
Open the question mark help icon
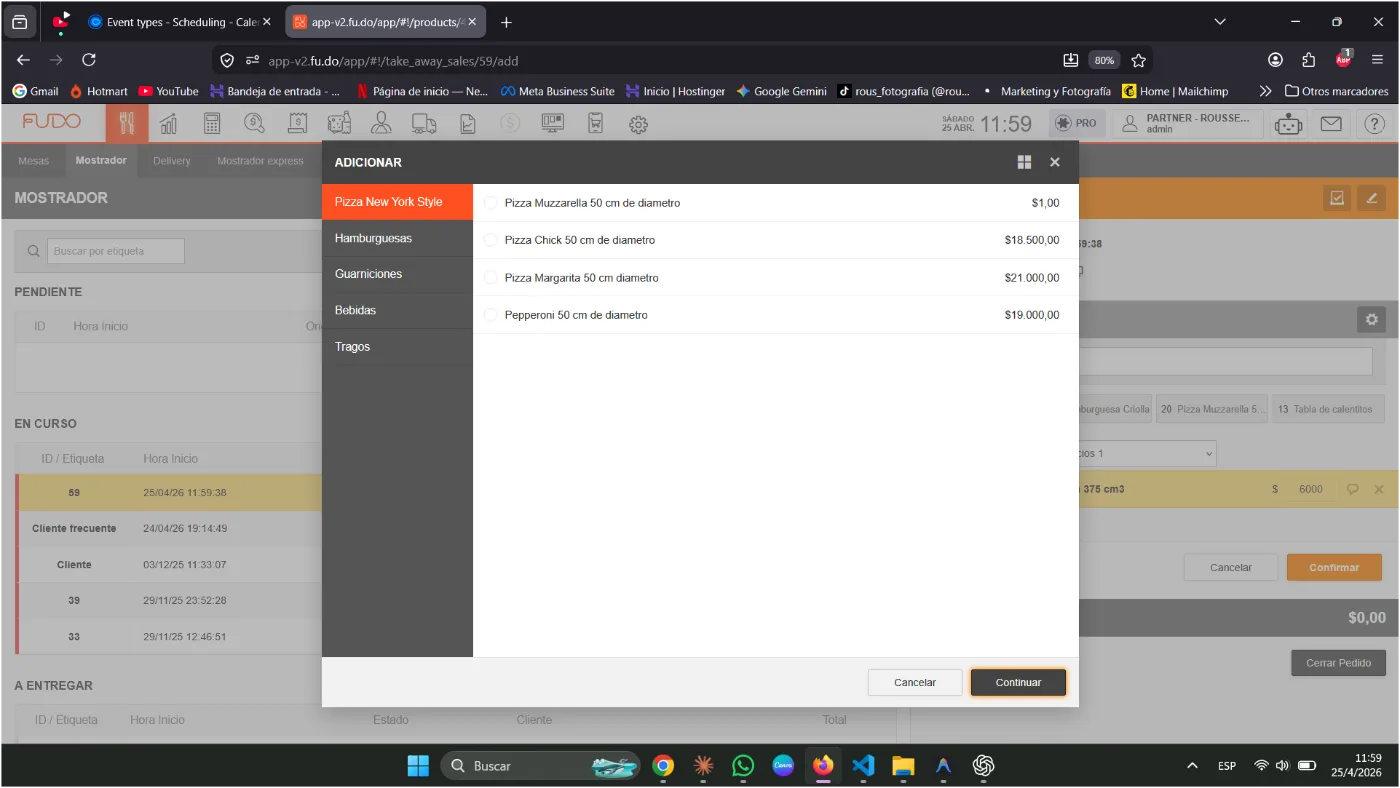[x=1375, y=124]
